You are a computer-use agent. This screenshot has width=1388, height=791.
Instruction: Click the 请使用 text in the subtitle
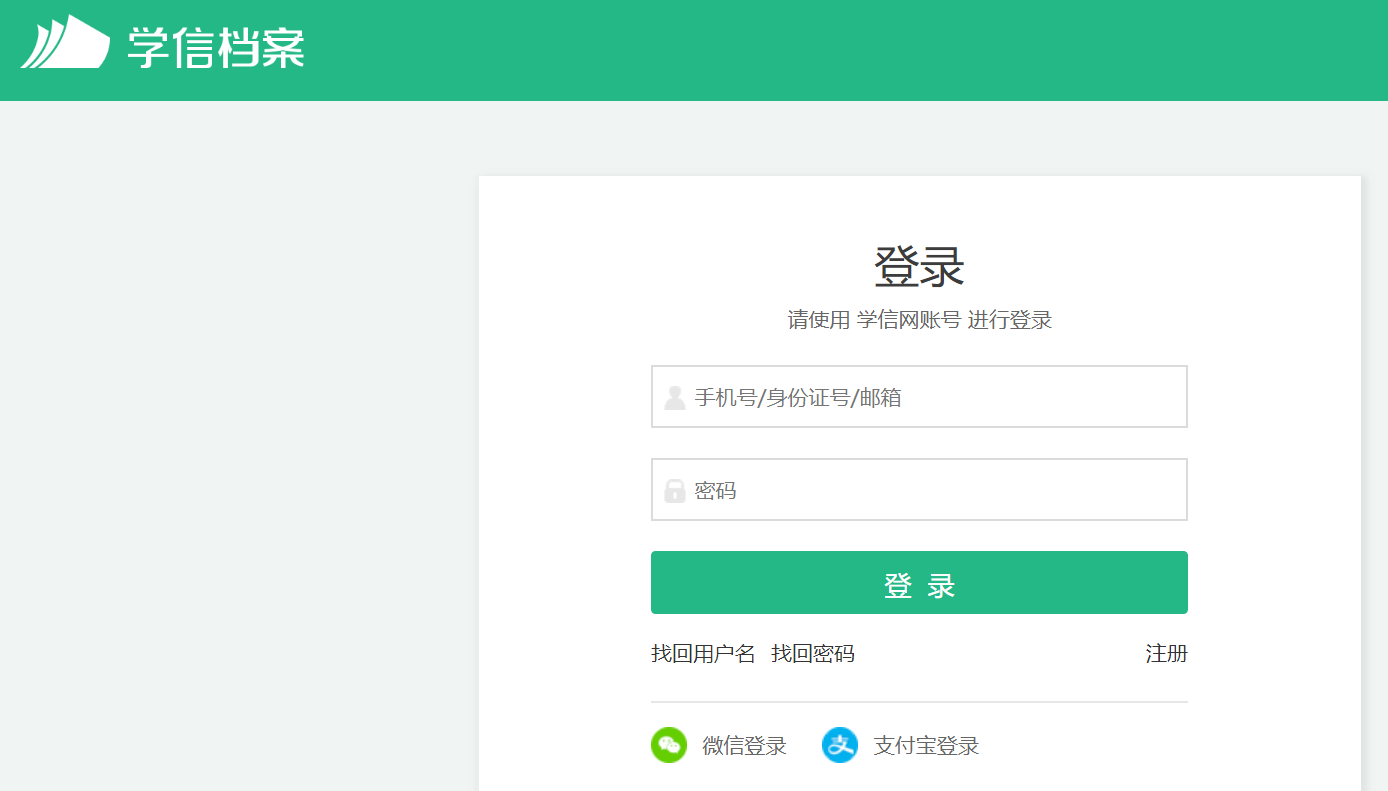click(819, 320)
